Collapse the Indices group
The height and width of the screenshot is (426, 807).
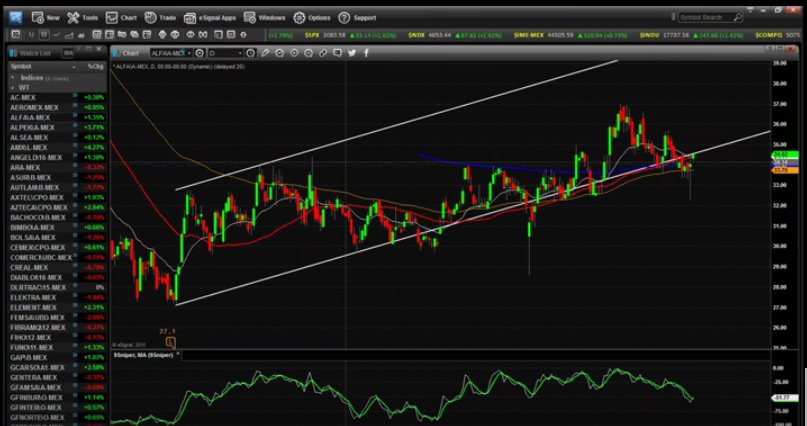[12, 78]
